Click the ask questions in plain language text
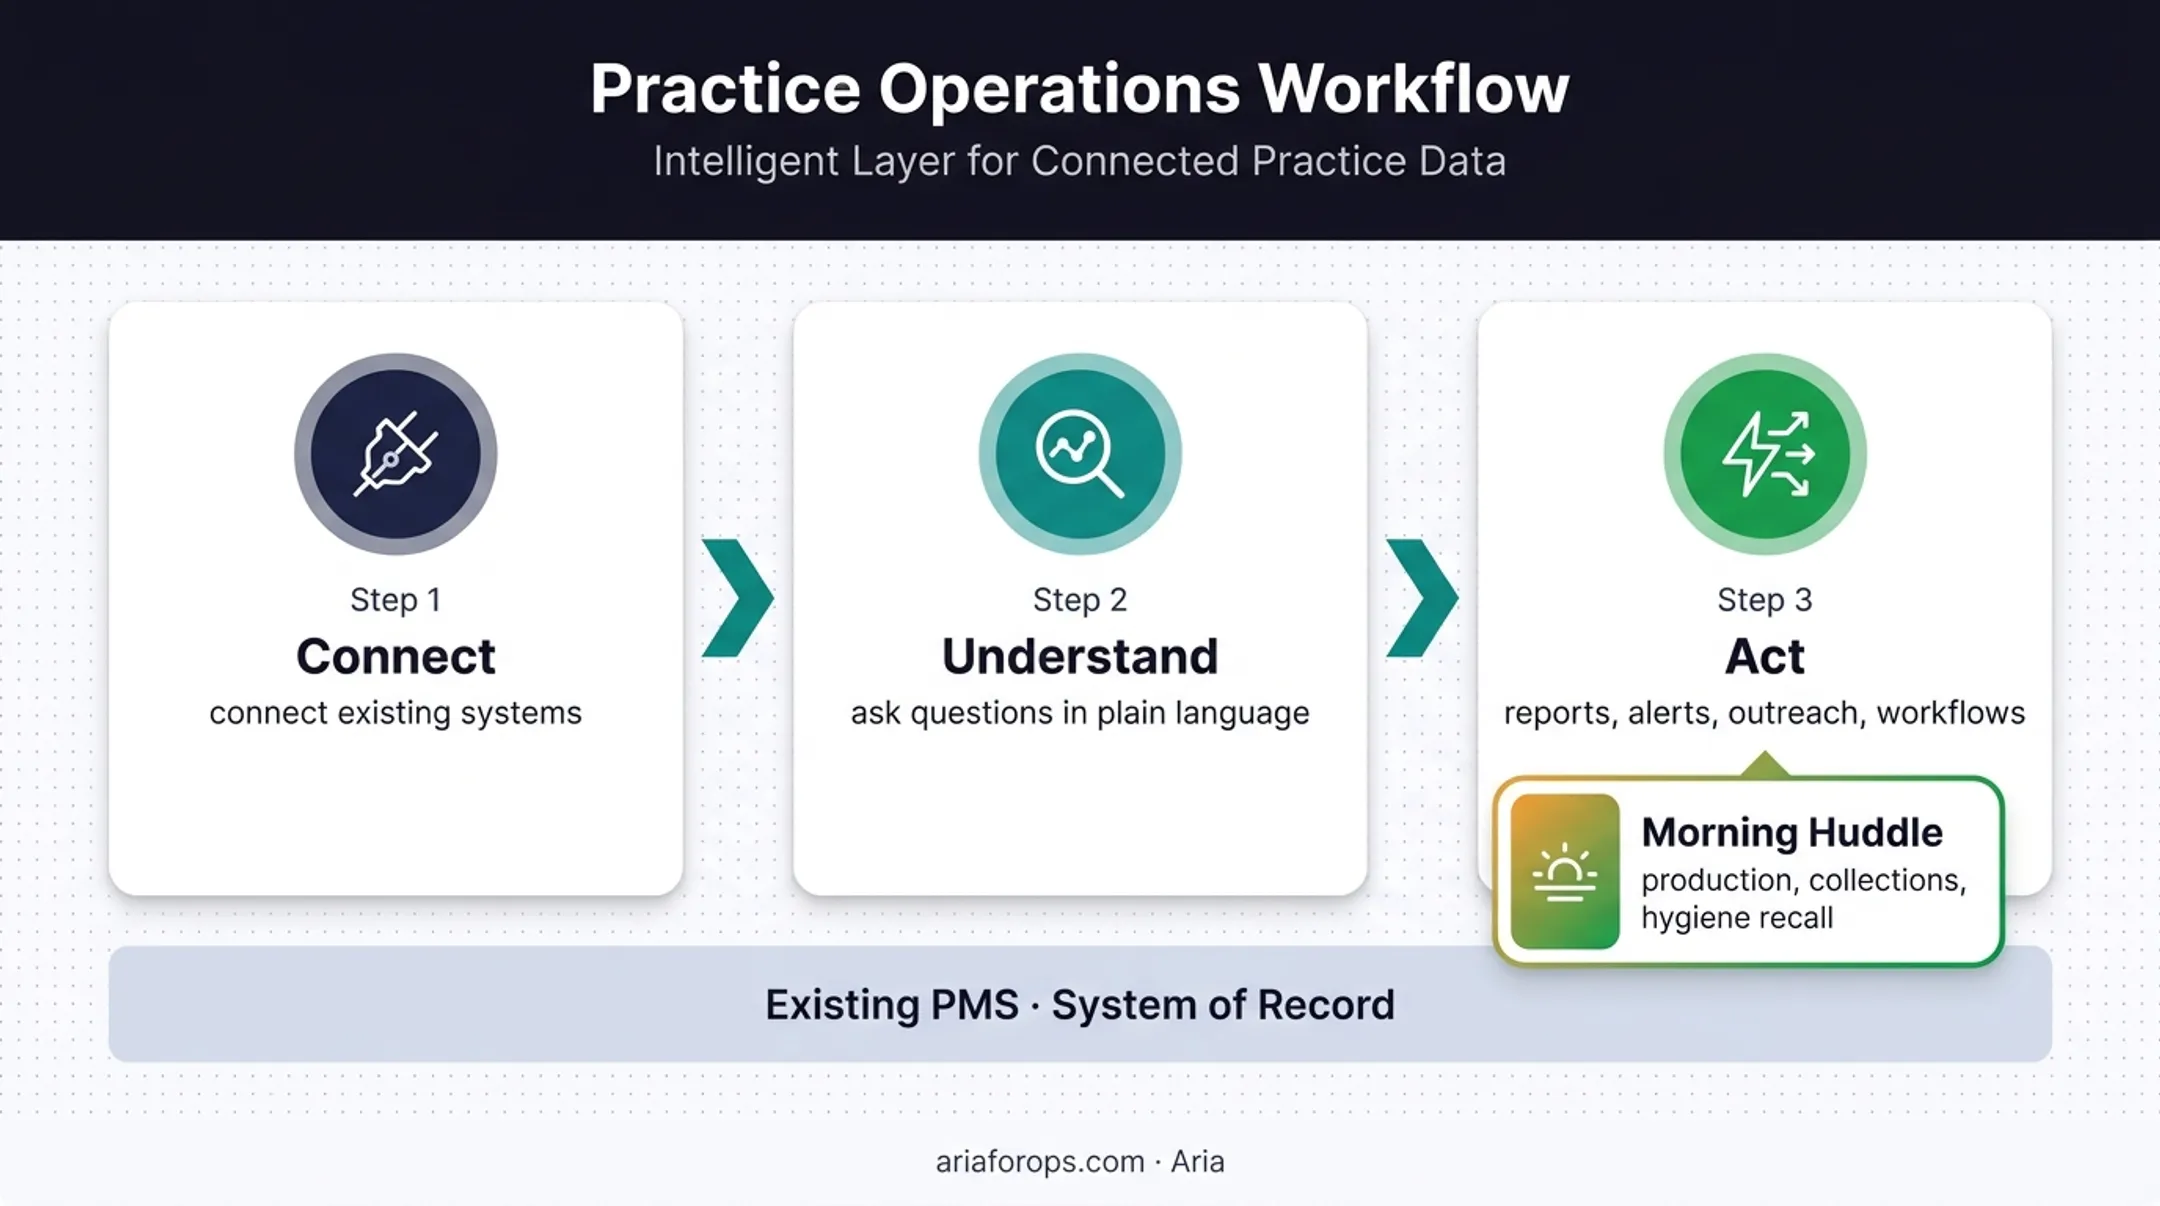2160x1206 pixels. click(x=1080, y=713)
